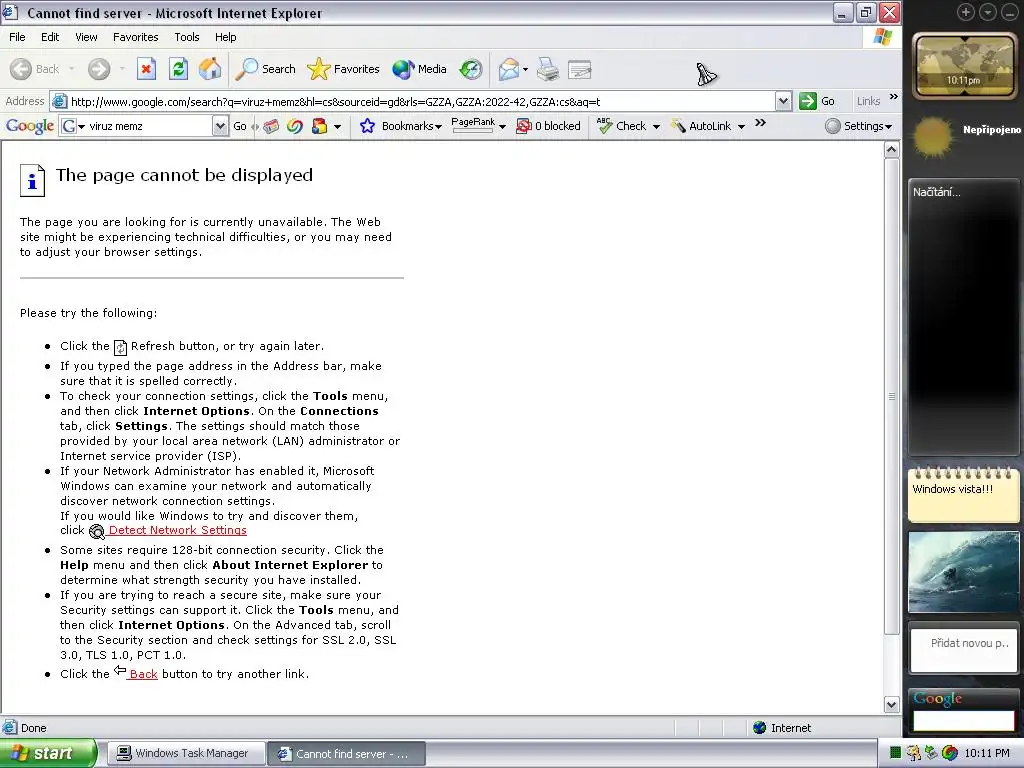Open the Search pane with magnifier icon

[265, 69]
